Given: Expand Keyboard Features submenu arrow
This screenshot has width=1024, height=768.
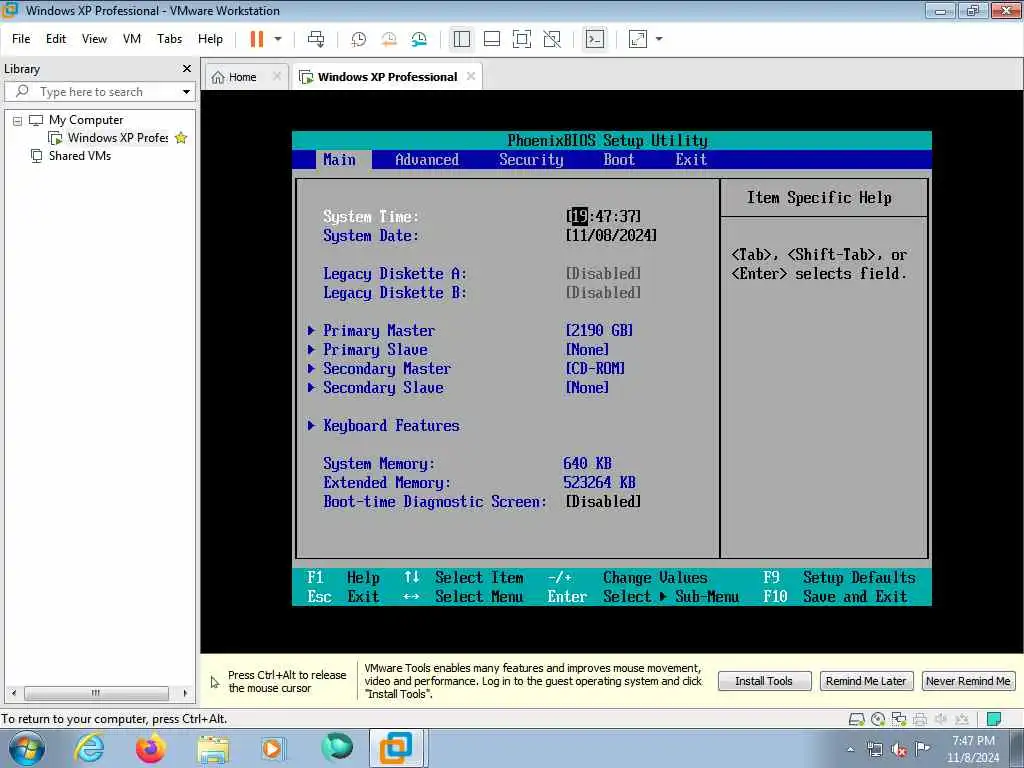Looking at the screenshot, I should click(312, 426).
